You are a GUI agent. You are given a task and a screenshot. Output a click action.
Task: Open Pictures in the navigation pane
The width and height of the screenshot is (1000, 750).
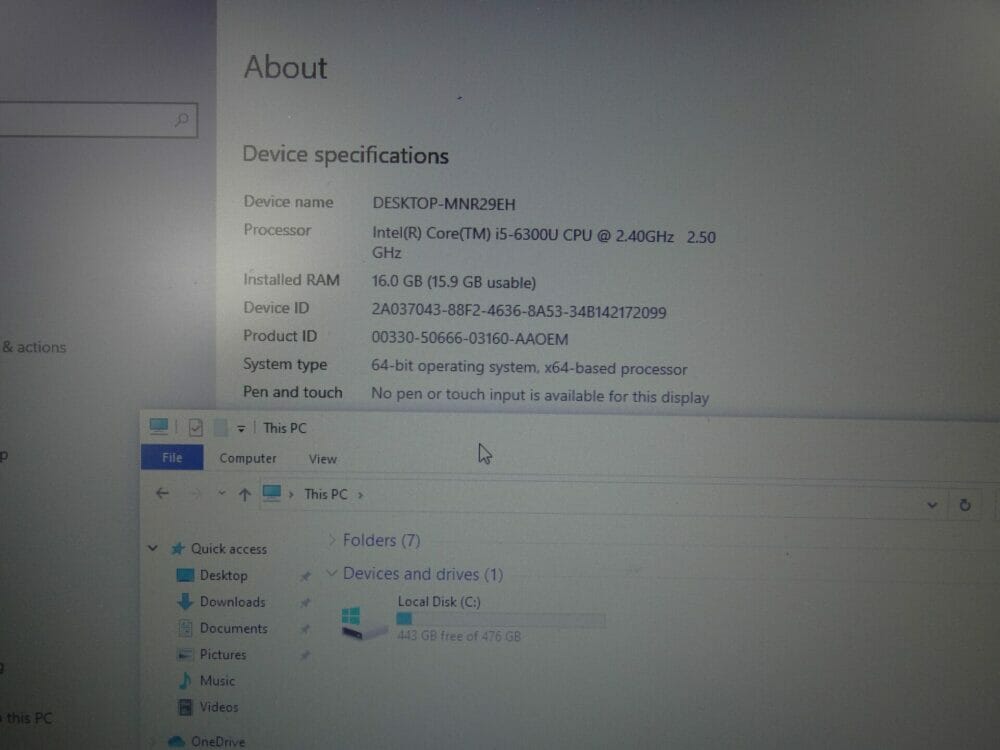(x=223, y=654)
